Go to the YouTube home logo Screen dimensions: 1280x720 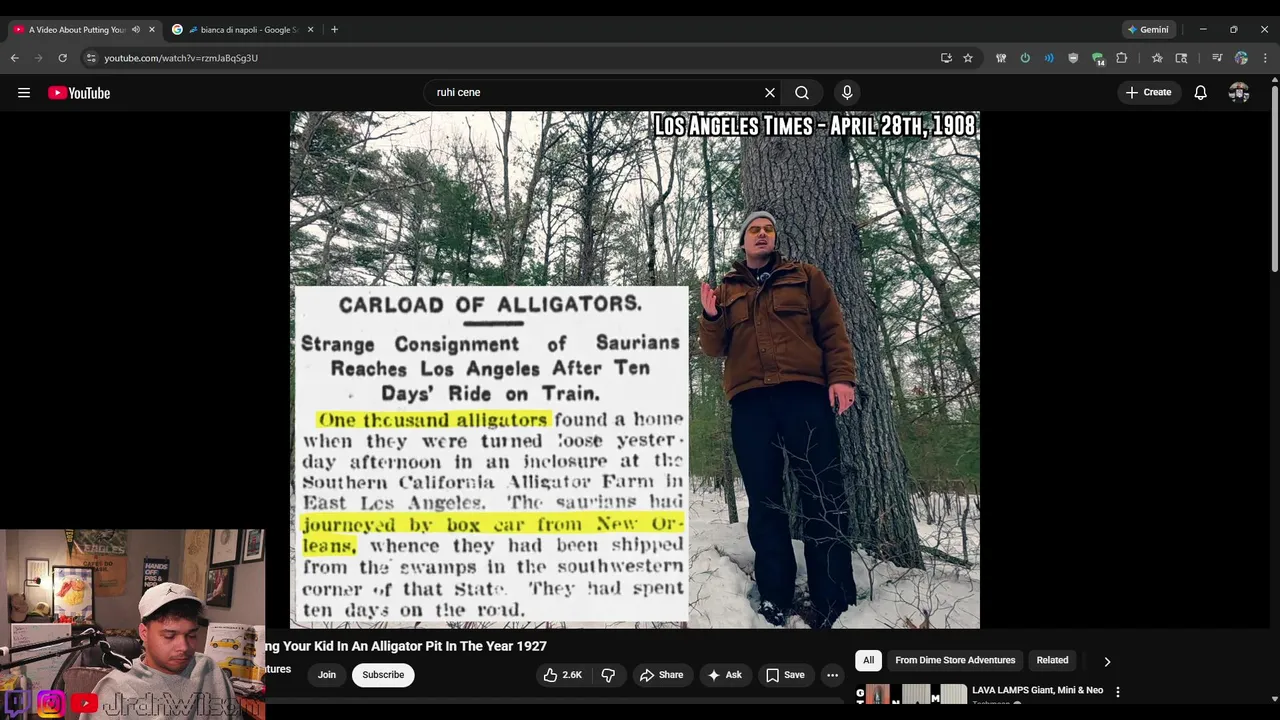[x=79, y=93]
